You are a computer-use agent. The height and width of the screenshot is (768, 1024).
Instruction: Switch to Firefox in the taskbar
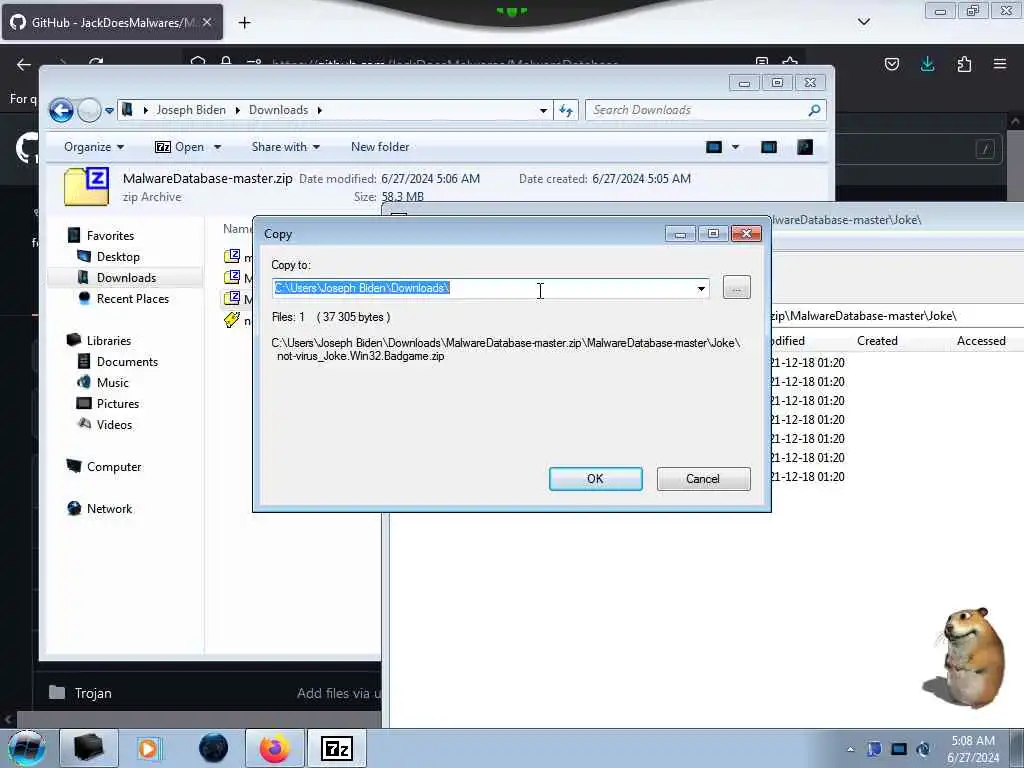[274, 748]
